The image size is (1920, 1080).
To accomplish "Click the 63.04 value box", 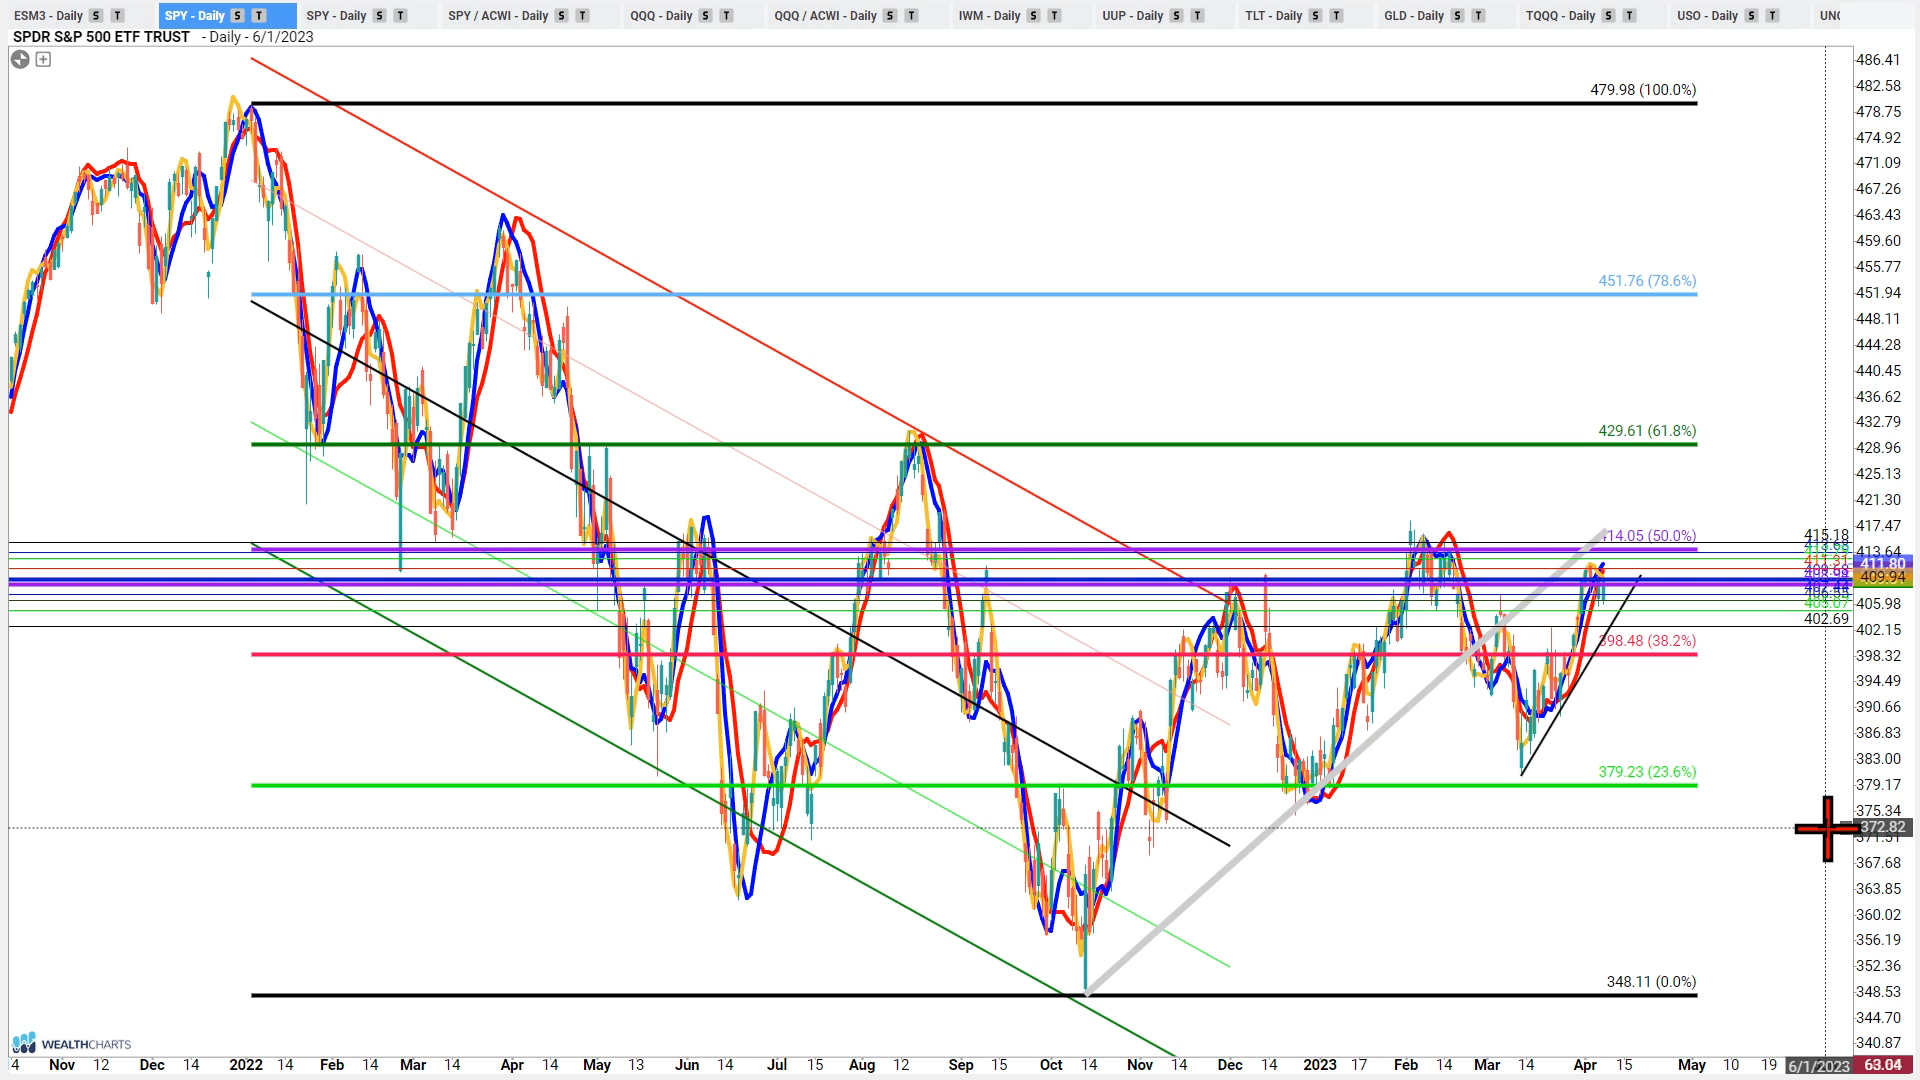I will [1883, 1065].
